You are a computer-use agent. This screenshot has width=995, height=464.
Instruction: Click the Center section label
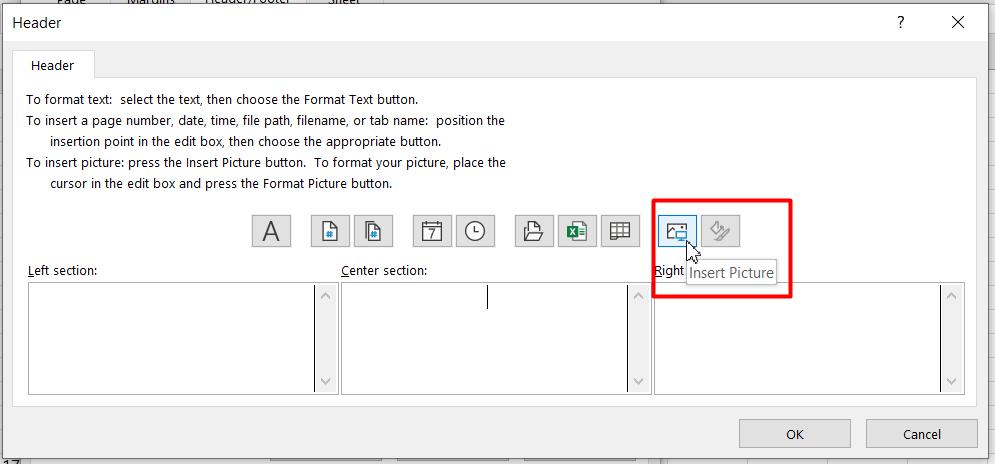(384, 270)
